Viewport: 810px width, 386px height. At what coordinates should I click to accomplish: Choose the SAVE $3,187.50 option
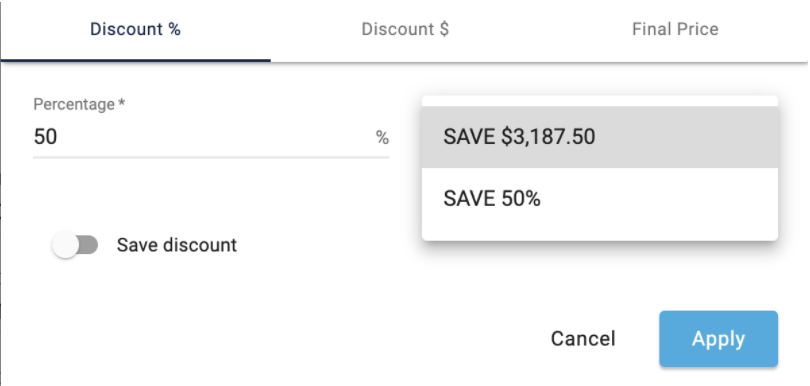tap(600, 137)
